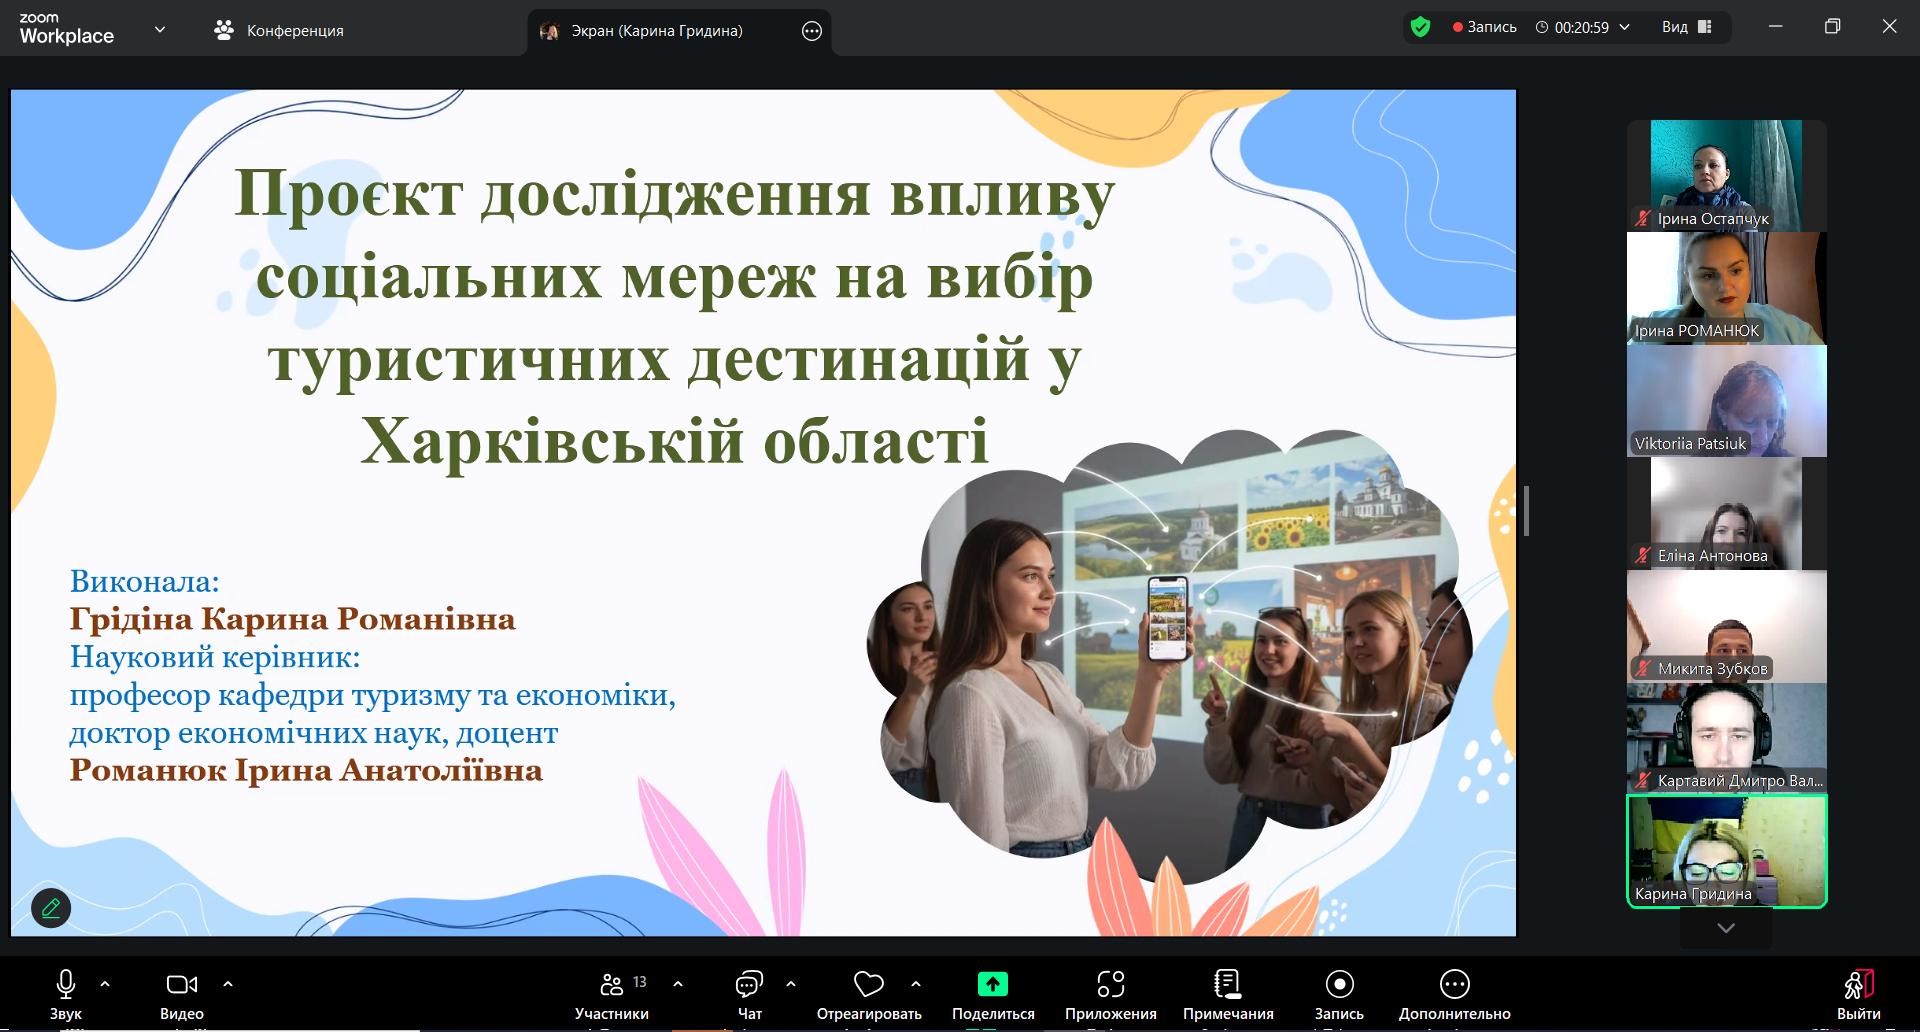Click the Отреагировать reactions heart icon

pyautogui.click(x=868, y=985)
